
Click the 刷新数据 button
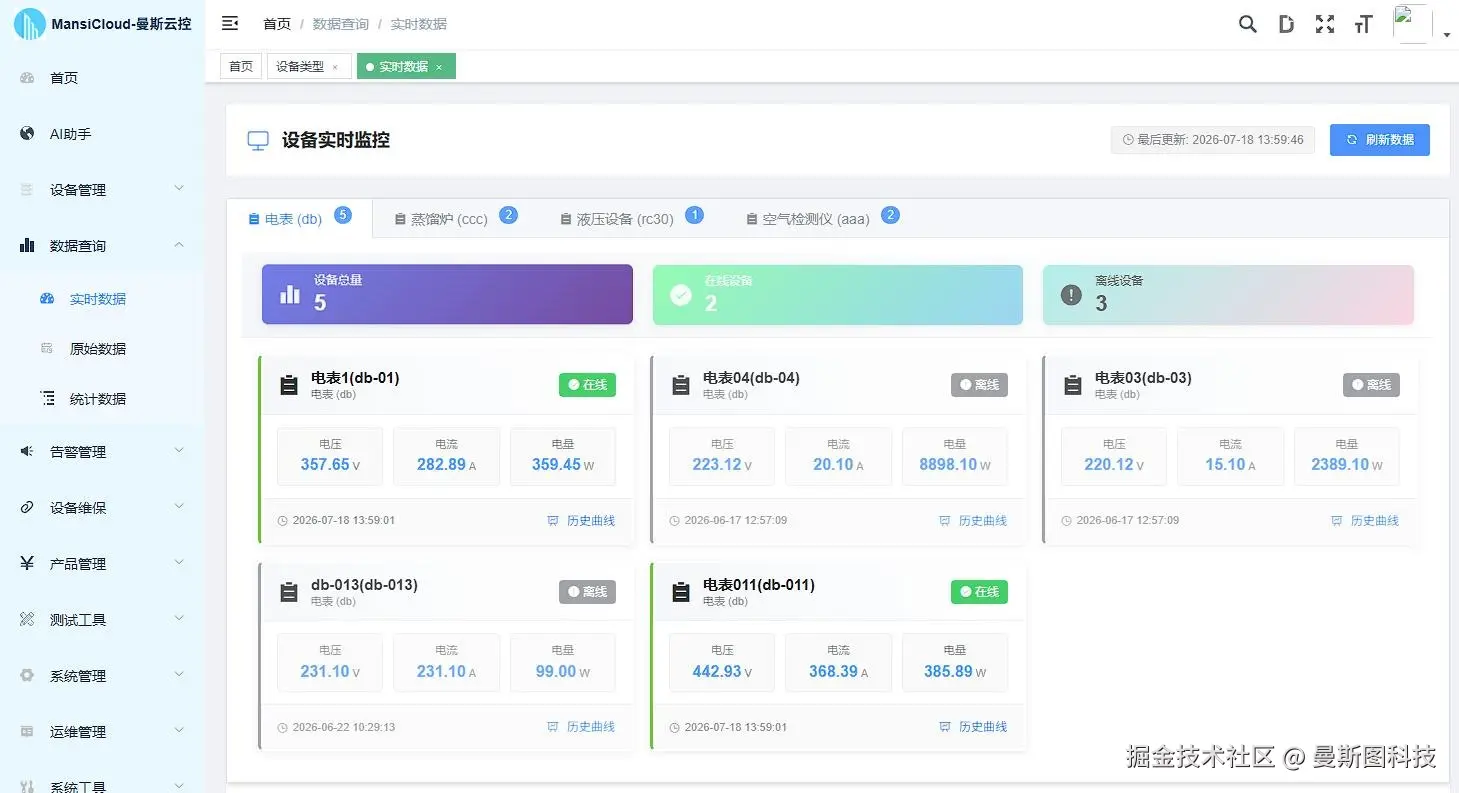pos(1380,140)
